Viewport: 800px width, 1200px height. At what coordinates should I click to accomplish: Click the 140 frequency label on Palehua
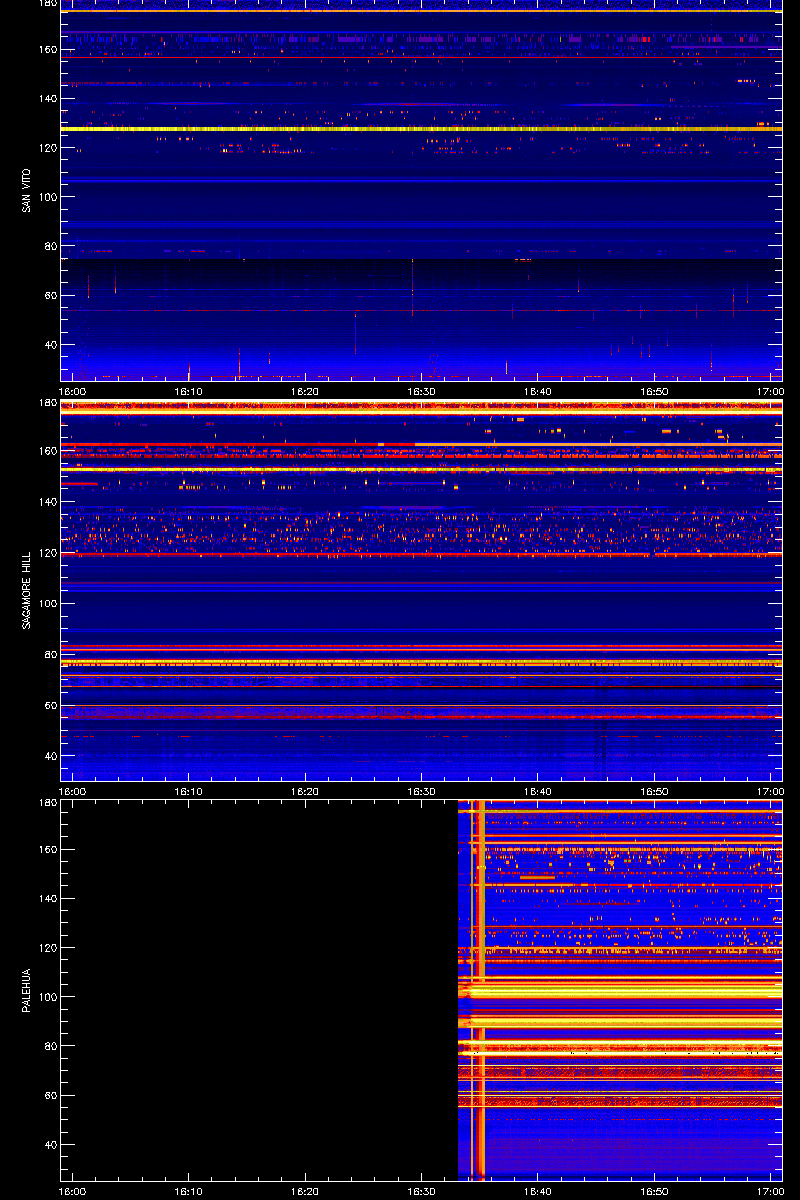(47, 899)
